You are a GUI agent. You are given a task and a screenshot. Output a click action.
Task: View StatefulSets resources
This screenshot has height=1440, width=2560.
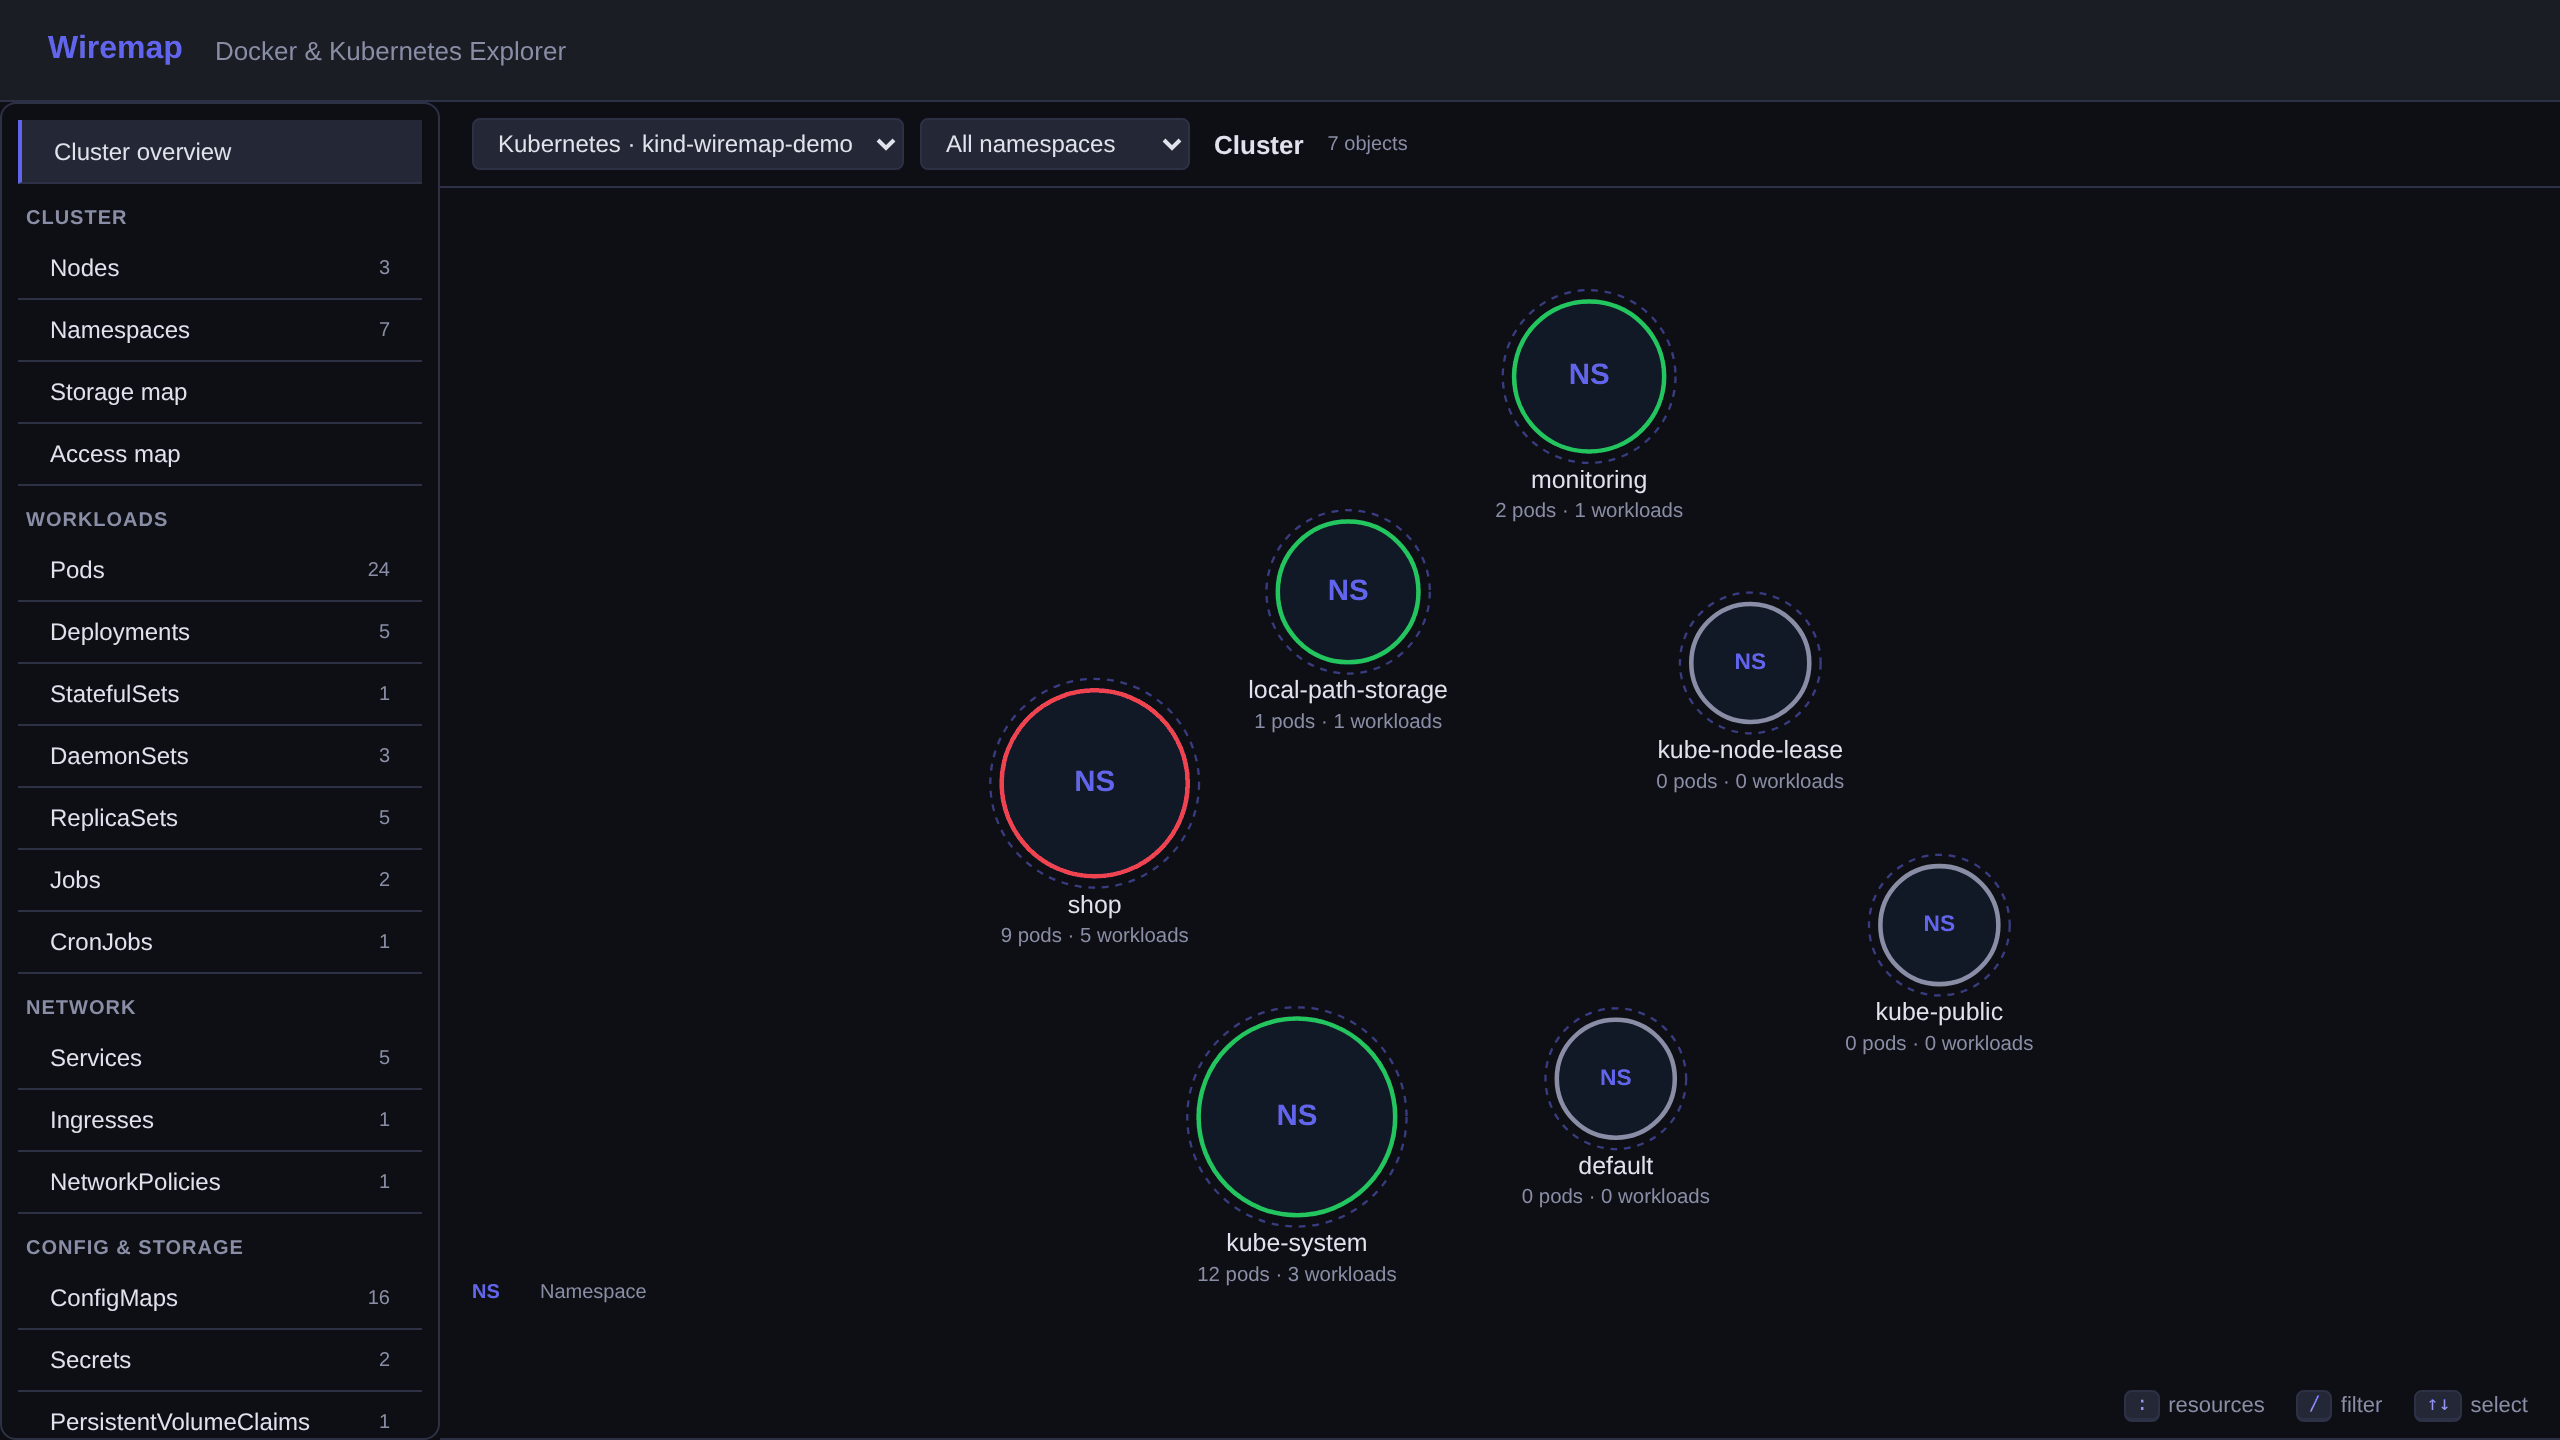220,694
